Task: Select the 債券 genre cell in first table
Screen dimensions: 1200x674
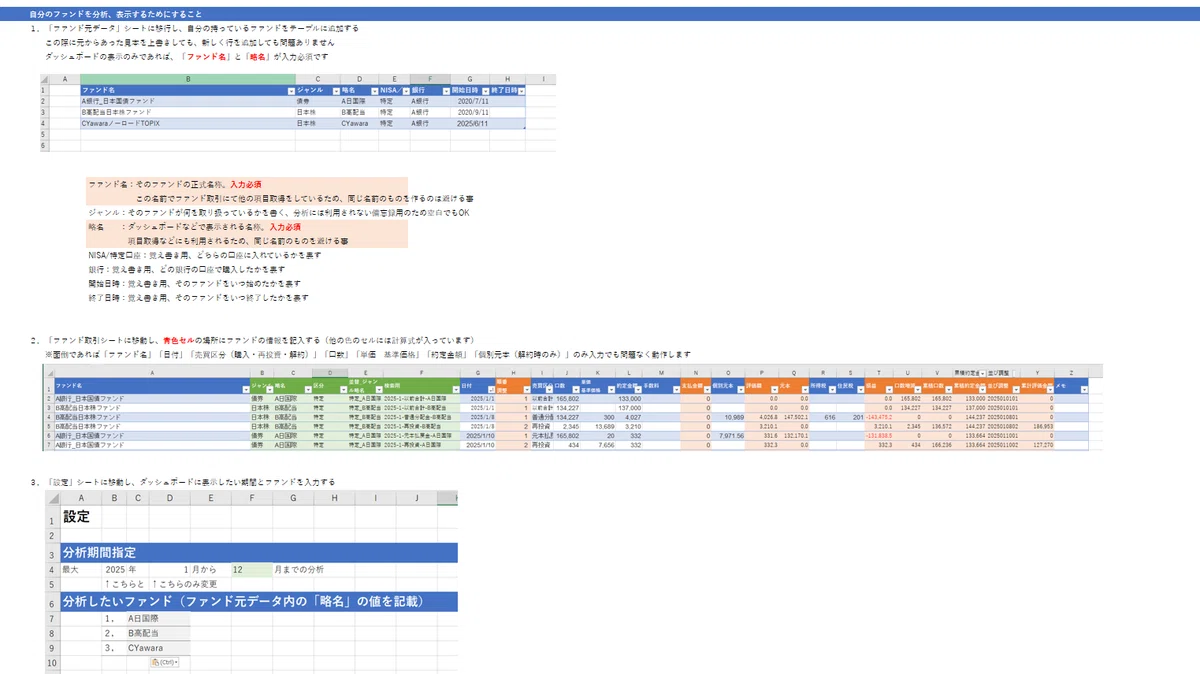Action: [318, 101]
